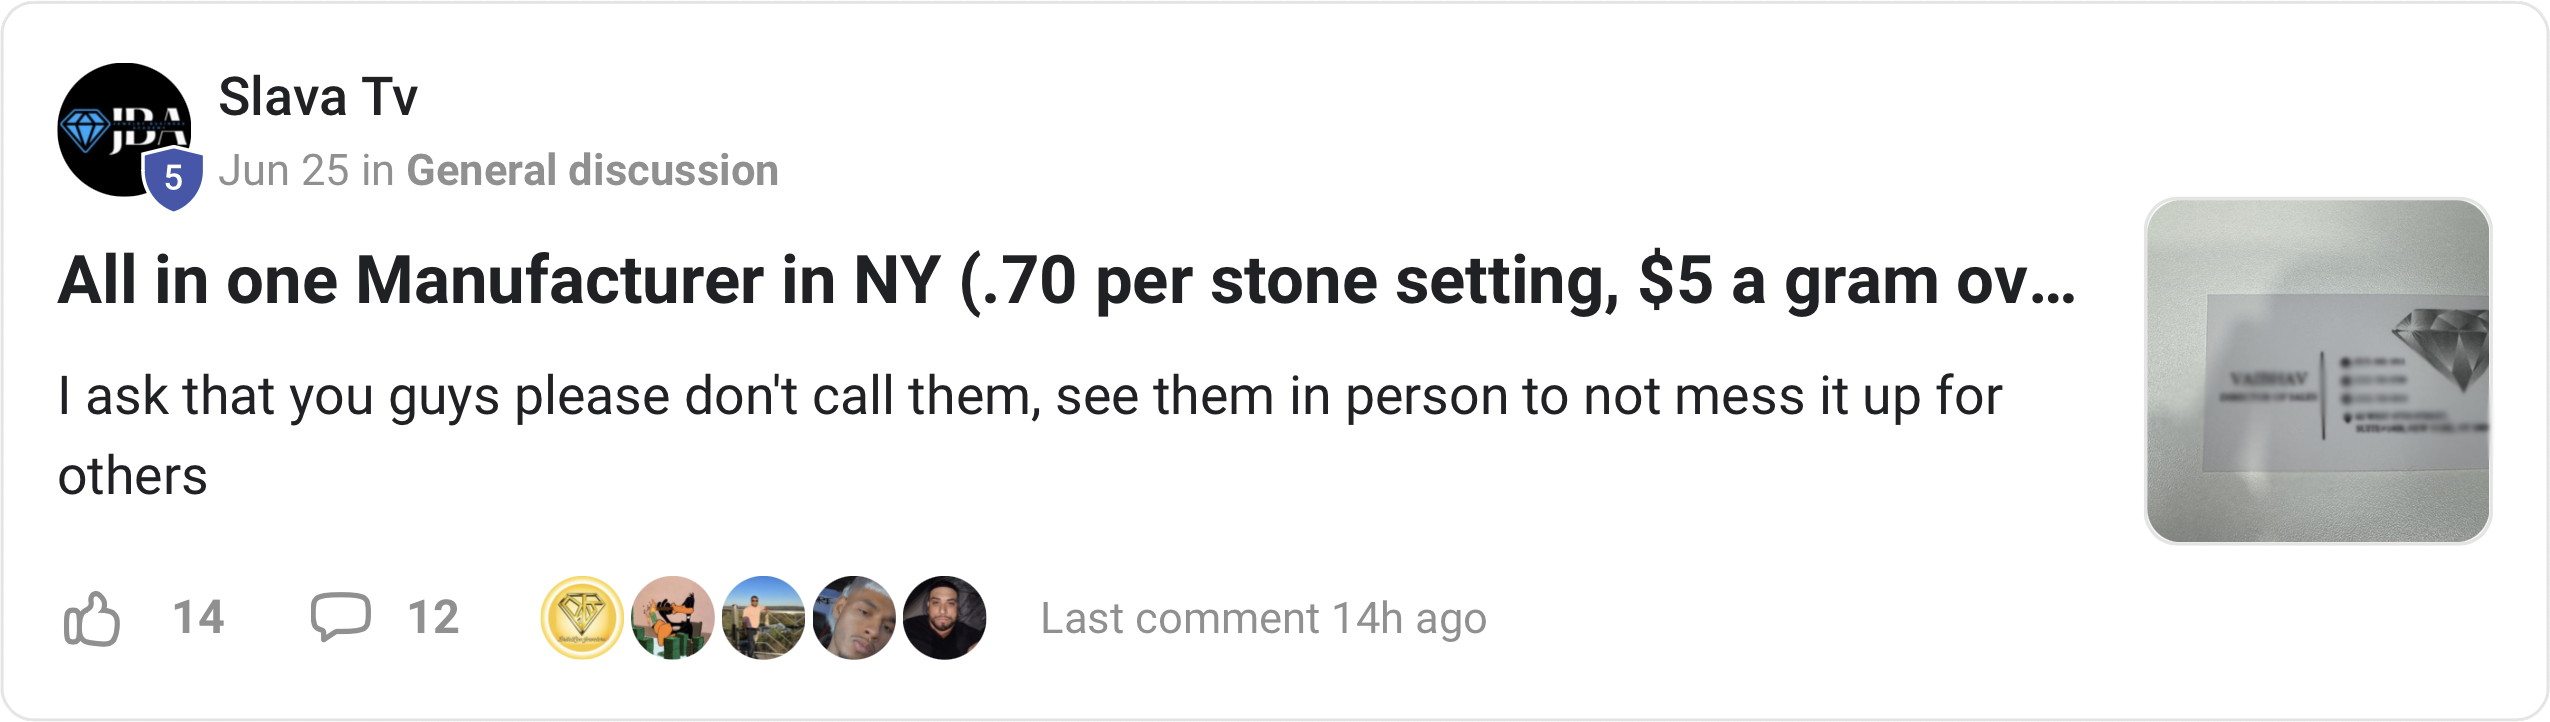
Task: Go to the General discussion category
Action: (x=592, y=170)
